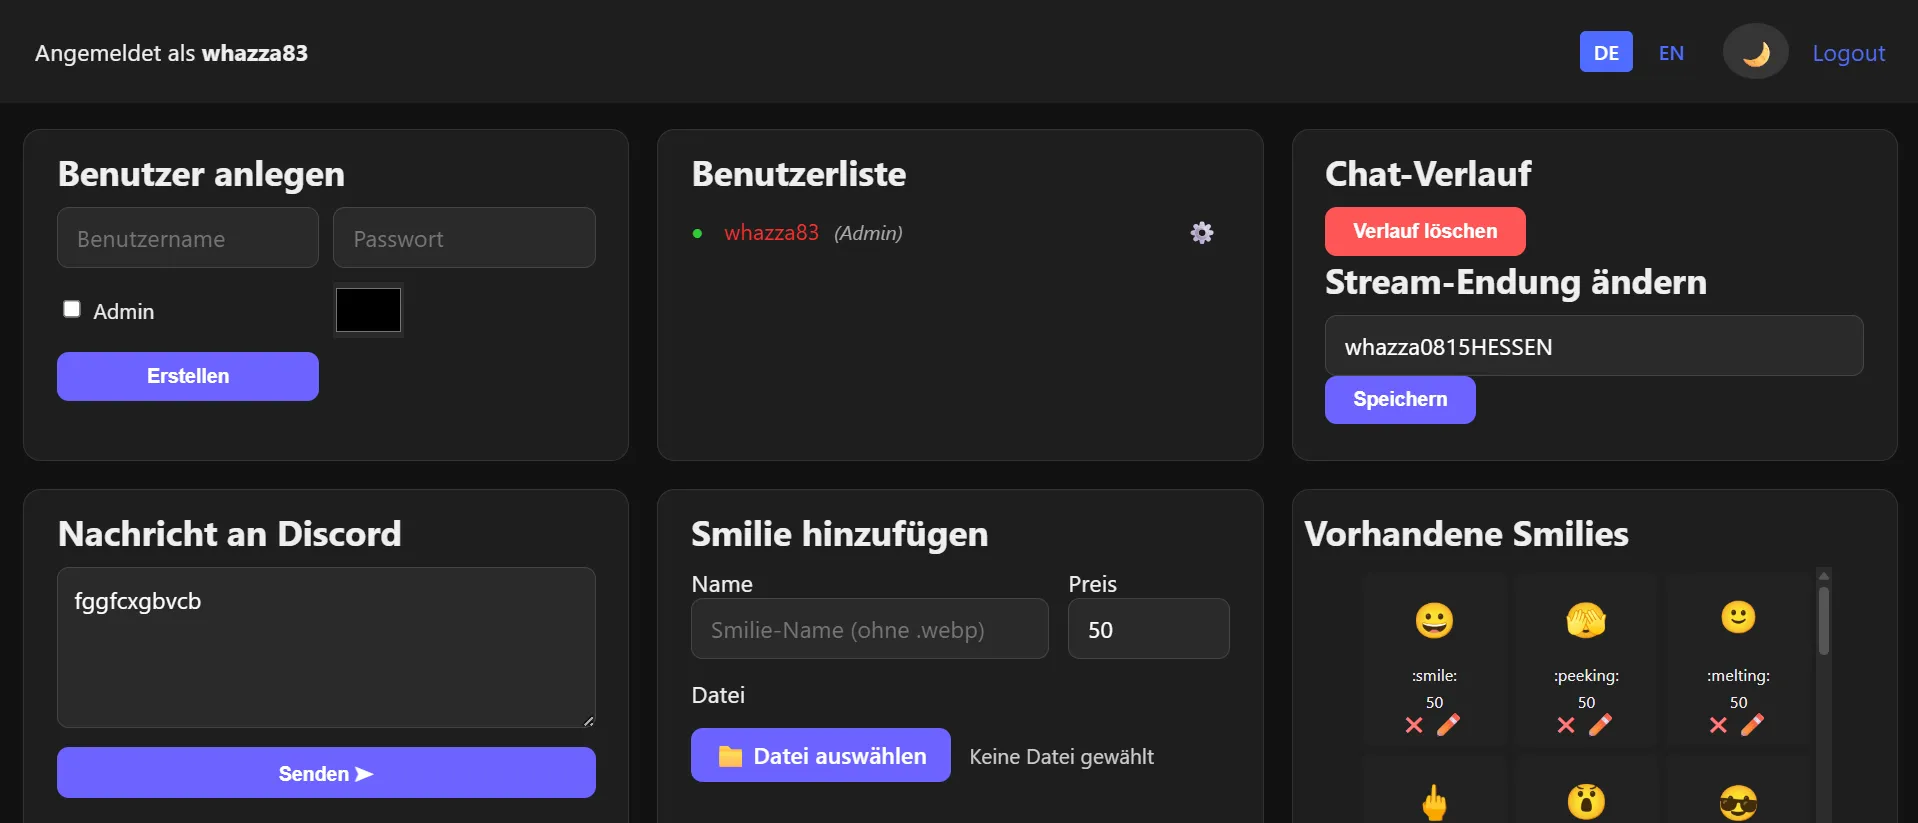The width and height of the screenshot is (1918, 823).
Task: Enable the Admin checkbox
Action: (x=72, y=309)
